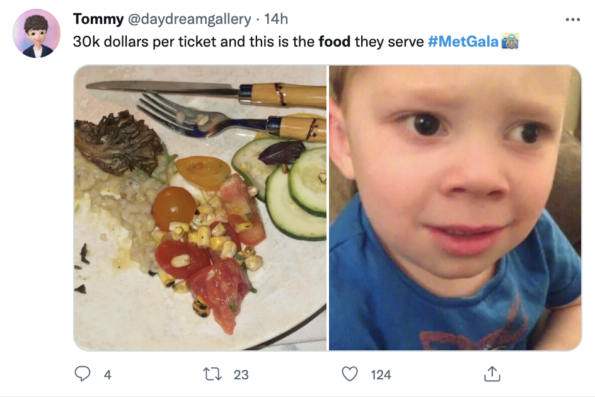The height and width of the screenshot is (397, 595).
Task: Open the 14h timestamp permalink
Action: coord(276,19)
